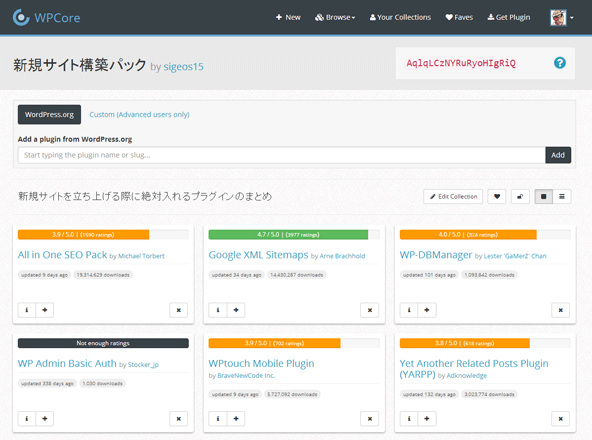The width and height of the screenshot is (592, 440).
Task: Click the WPCore logo
Action: (46, 17)
